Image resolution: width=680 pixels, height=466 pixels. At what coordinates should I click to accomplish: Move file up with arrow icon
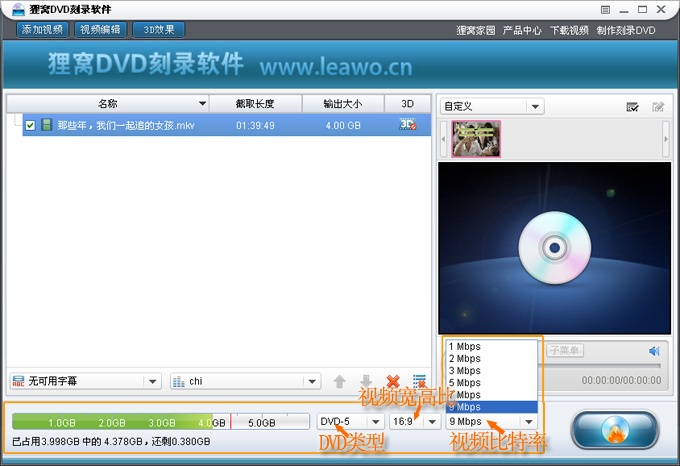(x=340, y=381)
